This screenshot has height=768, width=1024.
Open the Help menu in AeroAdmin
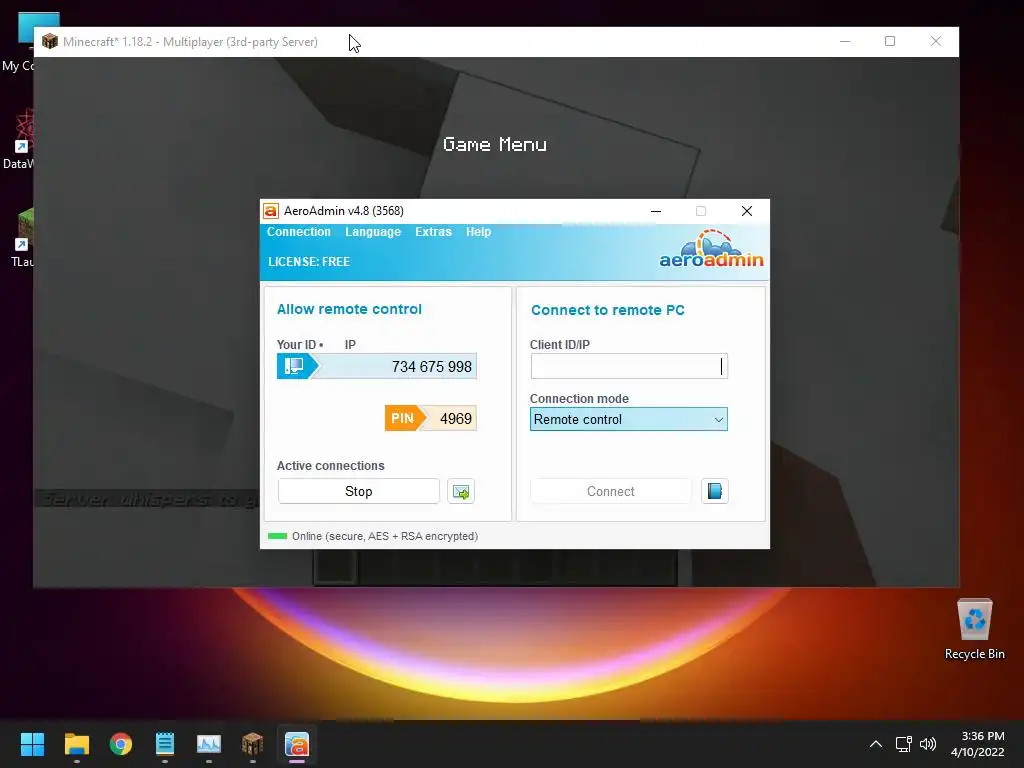tap(478, 232)
